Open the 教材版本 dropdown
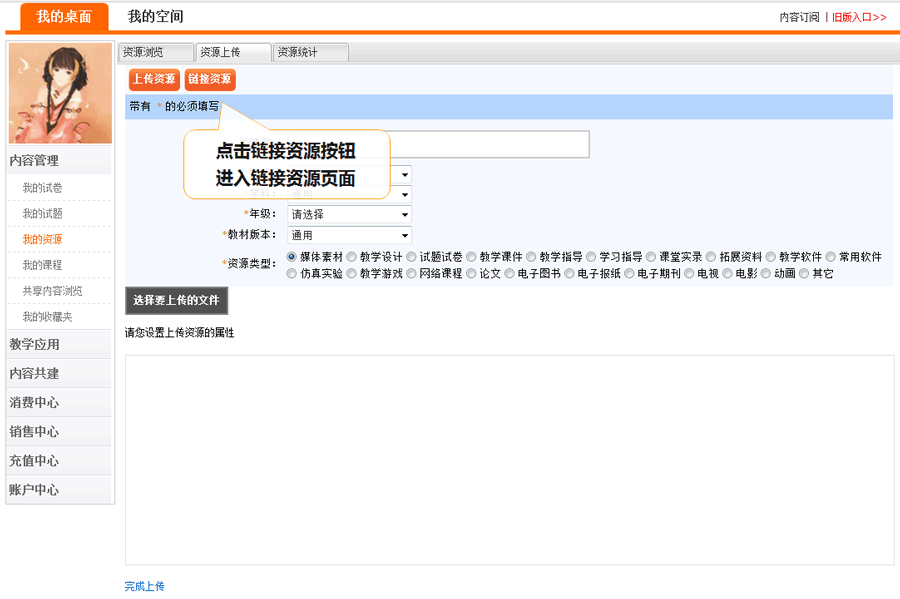The image size is (900, 599). click(349, 235)
